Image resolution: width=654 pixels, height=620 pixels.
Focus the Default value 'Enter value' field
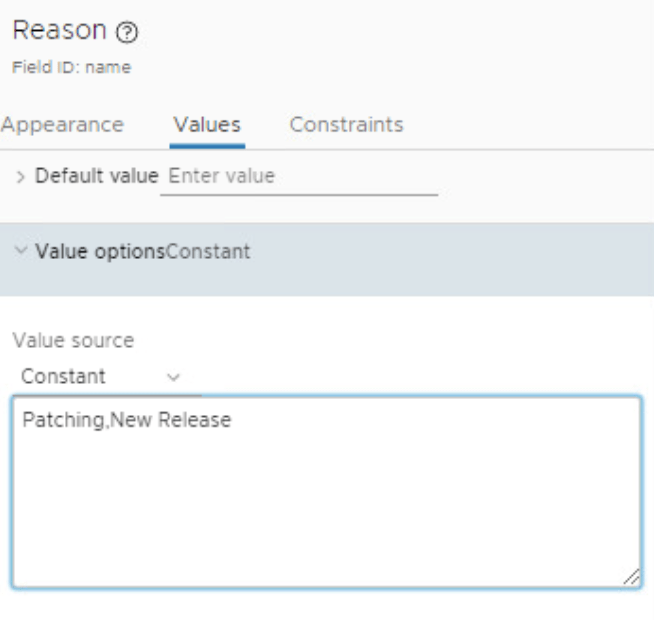(298, 177)
